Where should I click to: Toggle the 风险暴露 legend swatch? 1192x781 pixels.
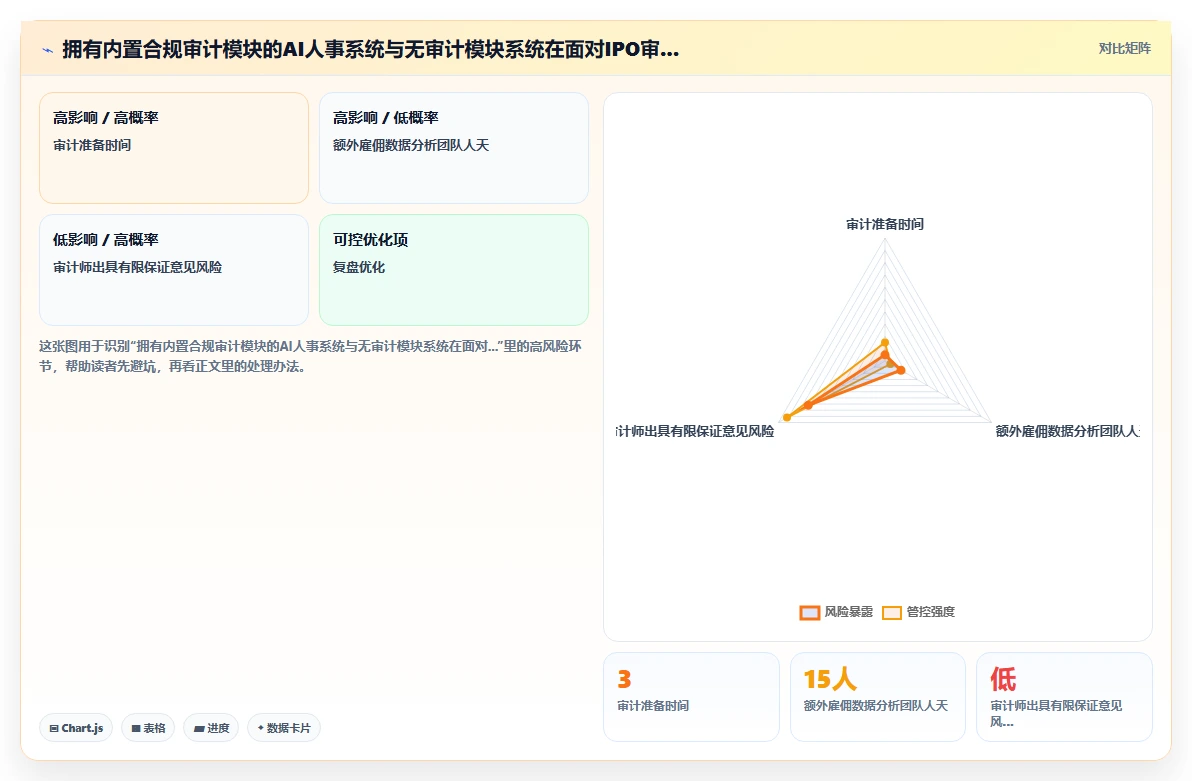pyautogui.click(x=810, y=612)
